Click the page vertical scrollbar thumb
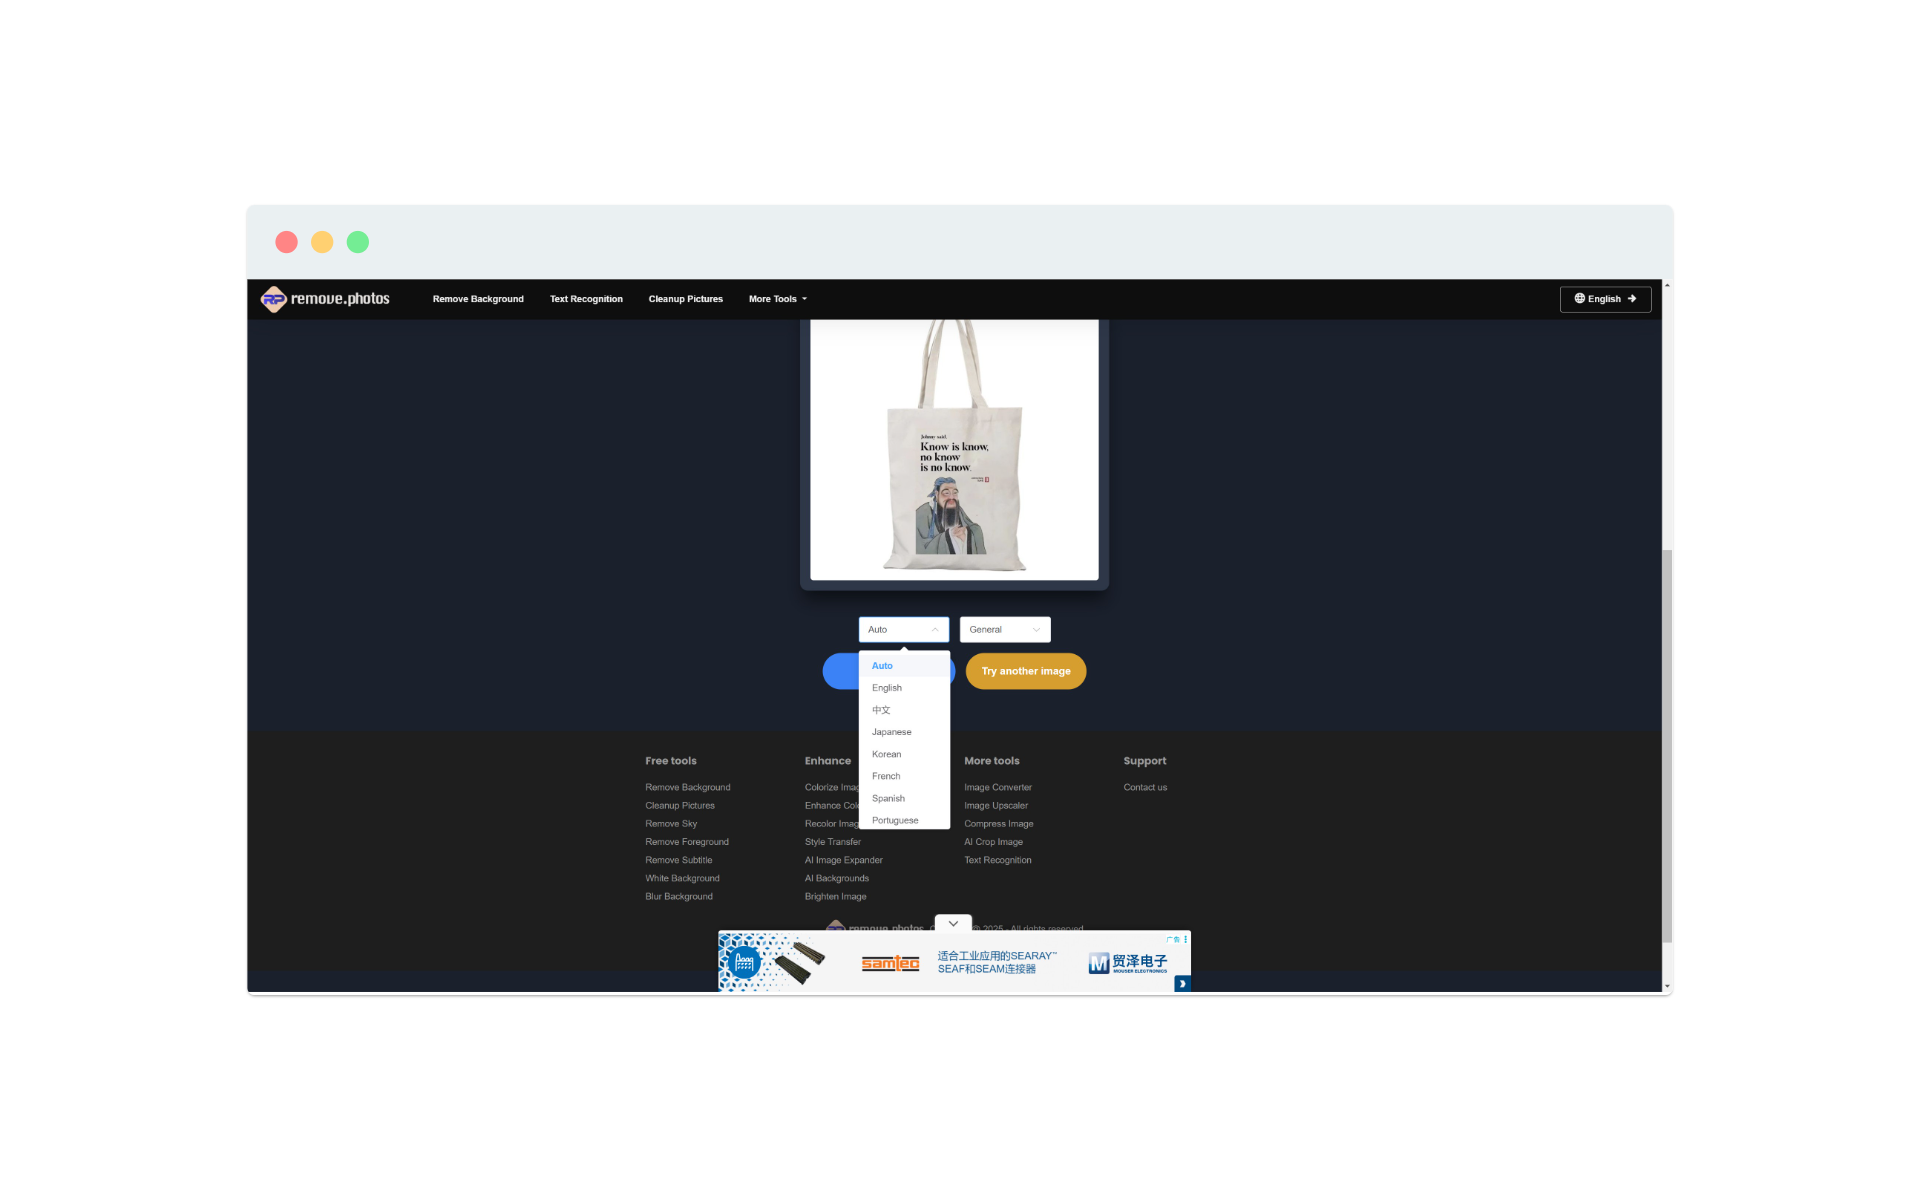Viewport: 1920px width, 1200px height. coord(1666,745)
